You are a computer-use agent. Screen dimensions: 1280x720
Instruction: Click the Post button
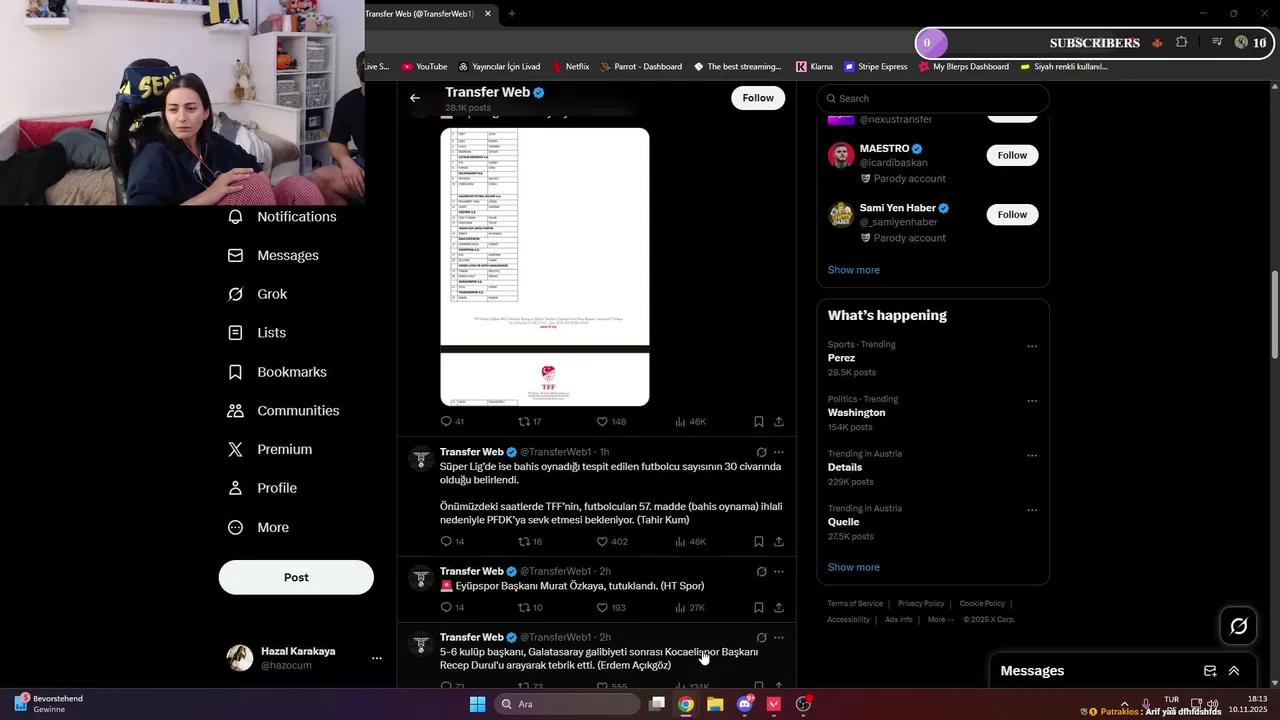point(296,577)
